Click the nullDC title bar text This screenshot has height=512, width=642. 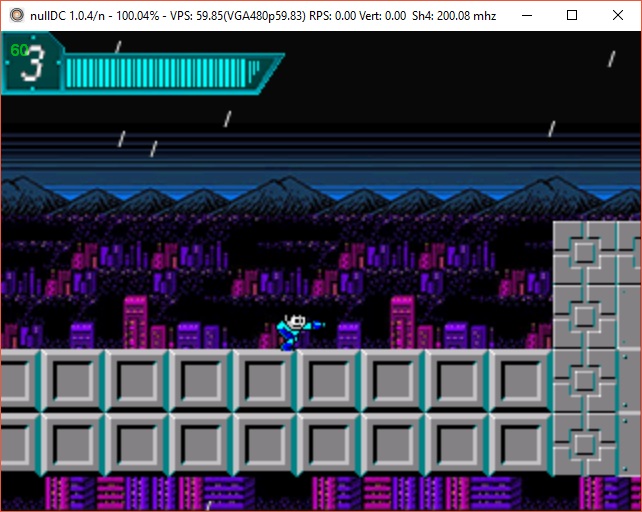click(263, 16)
